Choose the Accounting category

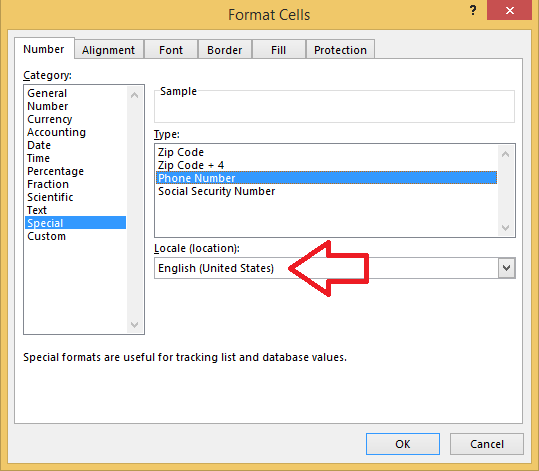76,132
